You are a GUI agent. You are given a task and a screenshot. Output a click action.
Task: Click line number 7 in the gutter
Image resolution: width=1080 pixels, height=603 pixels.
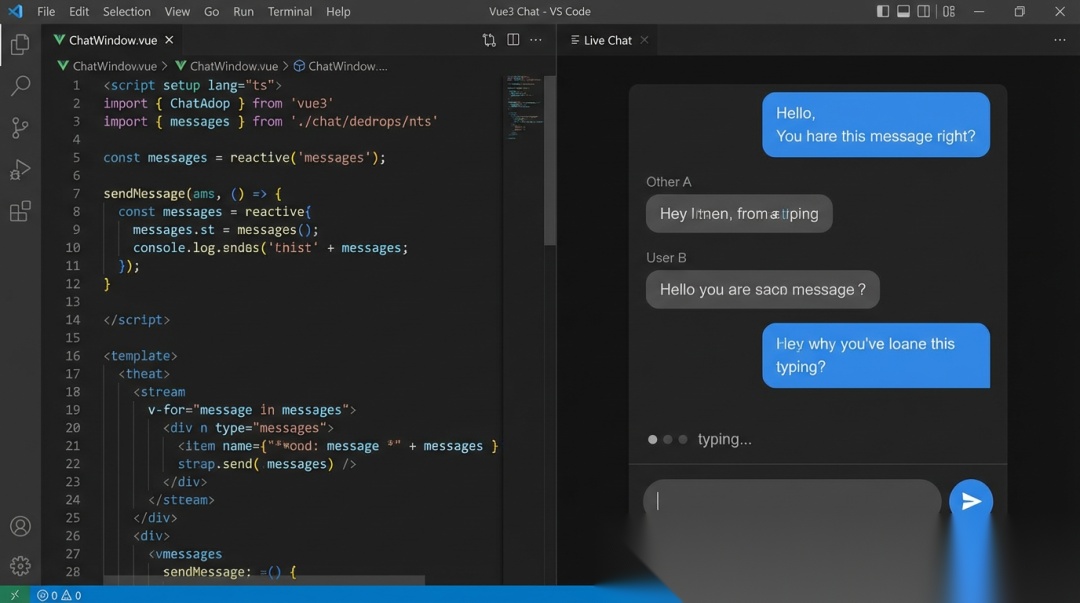(x=76, y=194)
